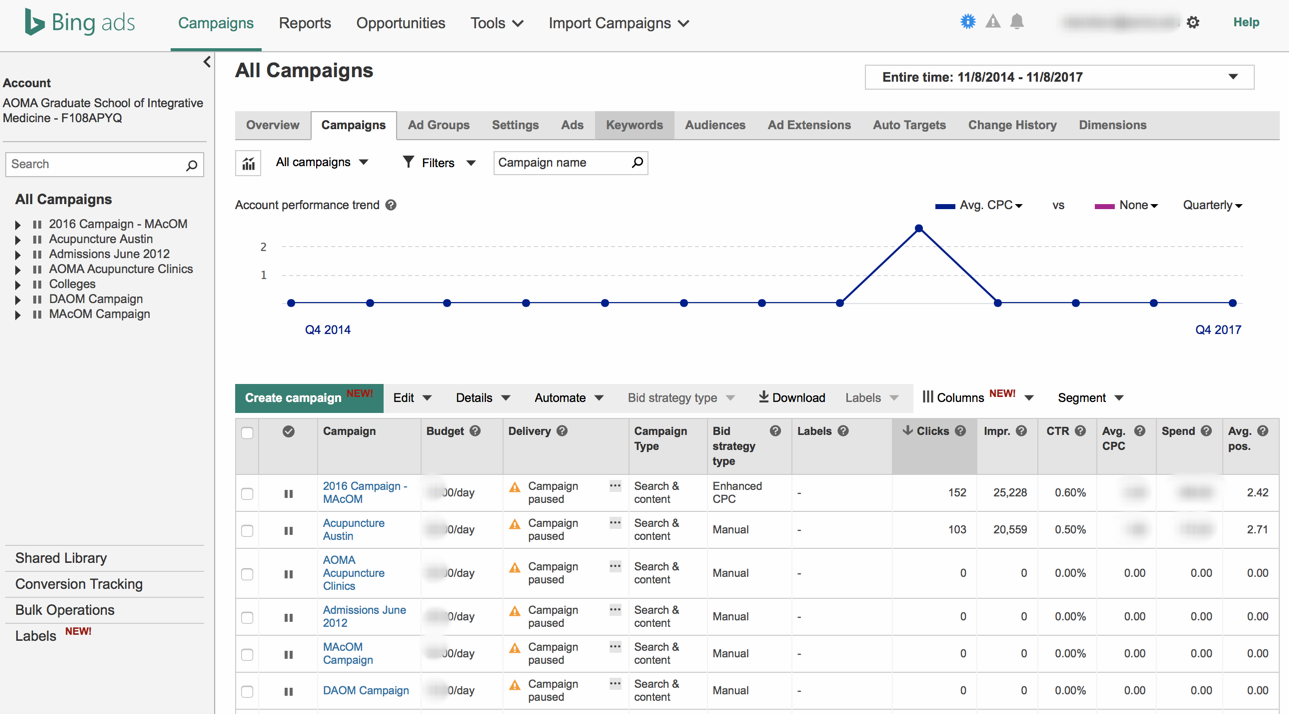Screen dimensions: 1289x714
Task: Open the Automate dropdown menu
Action: point(569,398)
